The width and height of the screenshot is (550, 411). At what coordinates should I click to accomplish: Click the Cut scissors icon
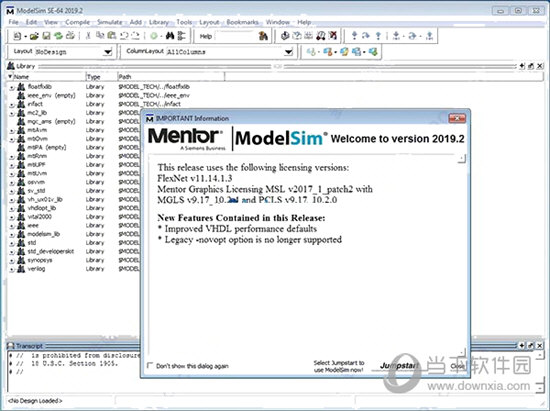(88, 36)
